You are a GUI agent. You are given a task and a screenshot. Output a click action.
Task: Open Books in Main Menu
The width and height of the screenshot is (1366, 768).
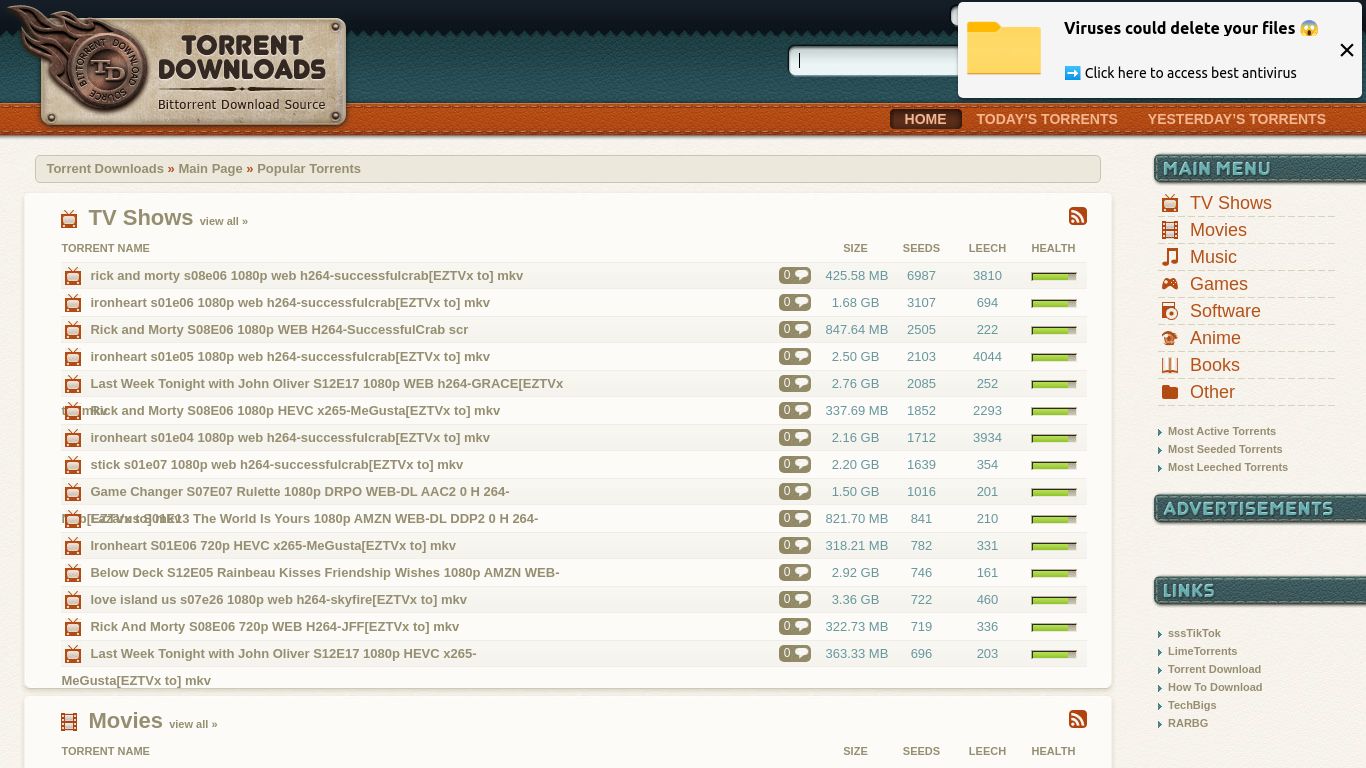1215,365
